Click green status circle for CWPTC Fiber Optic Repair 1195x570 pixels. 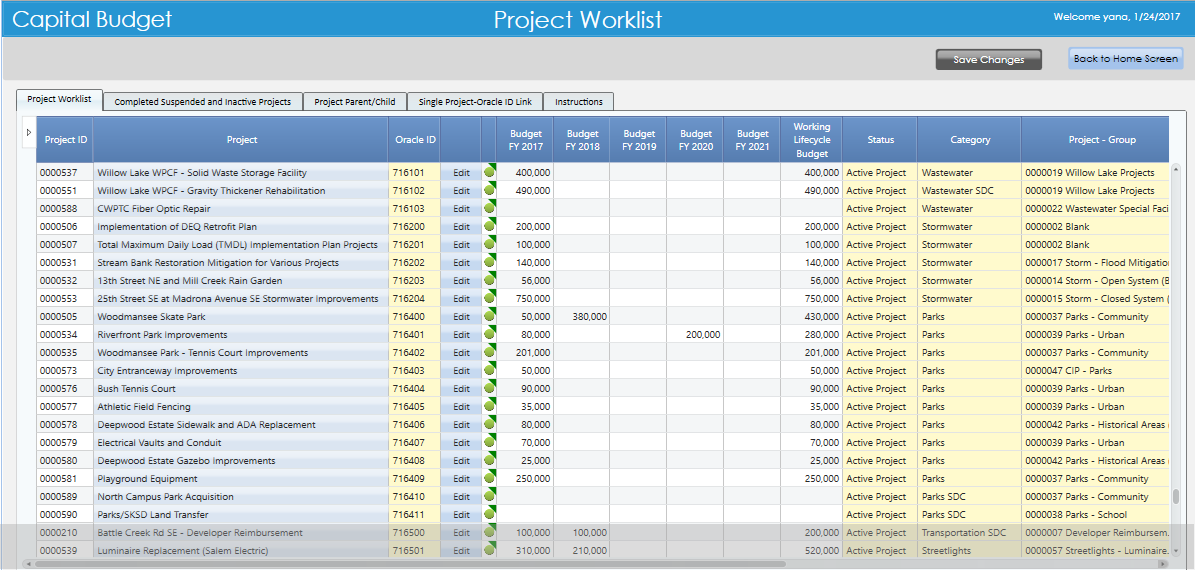coord(489,209)
